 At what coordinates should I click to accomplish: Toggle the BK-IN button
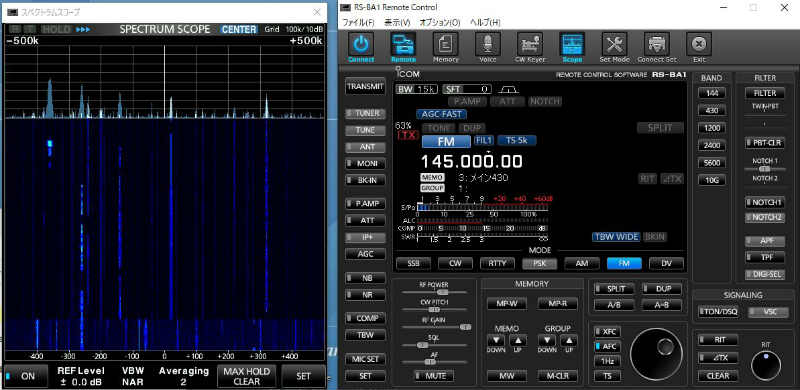pos(365,180)
